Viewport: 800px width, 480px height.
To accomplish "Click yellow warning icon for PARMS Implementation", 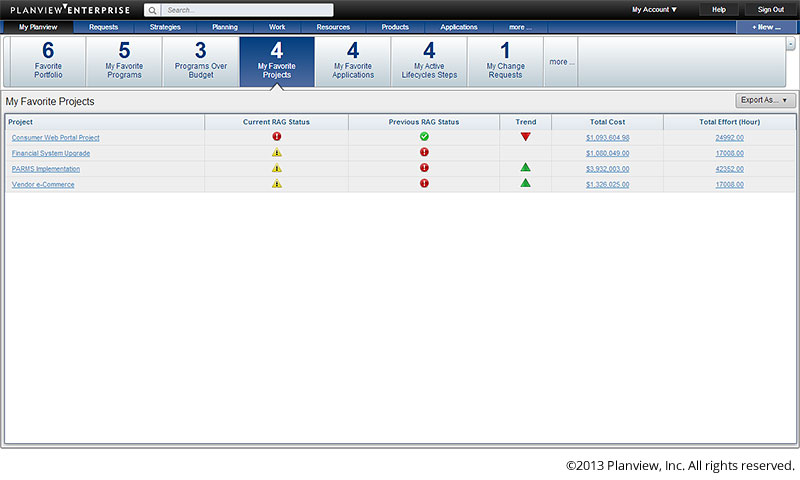I will pyautogui.click(x=277, y=168).
